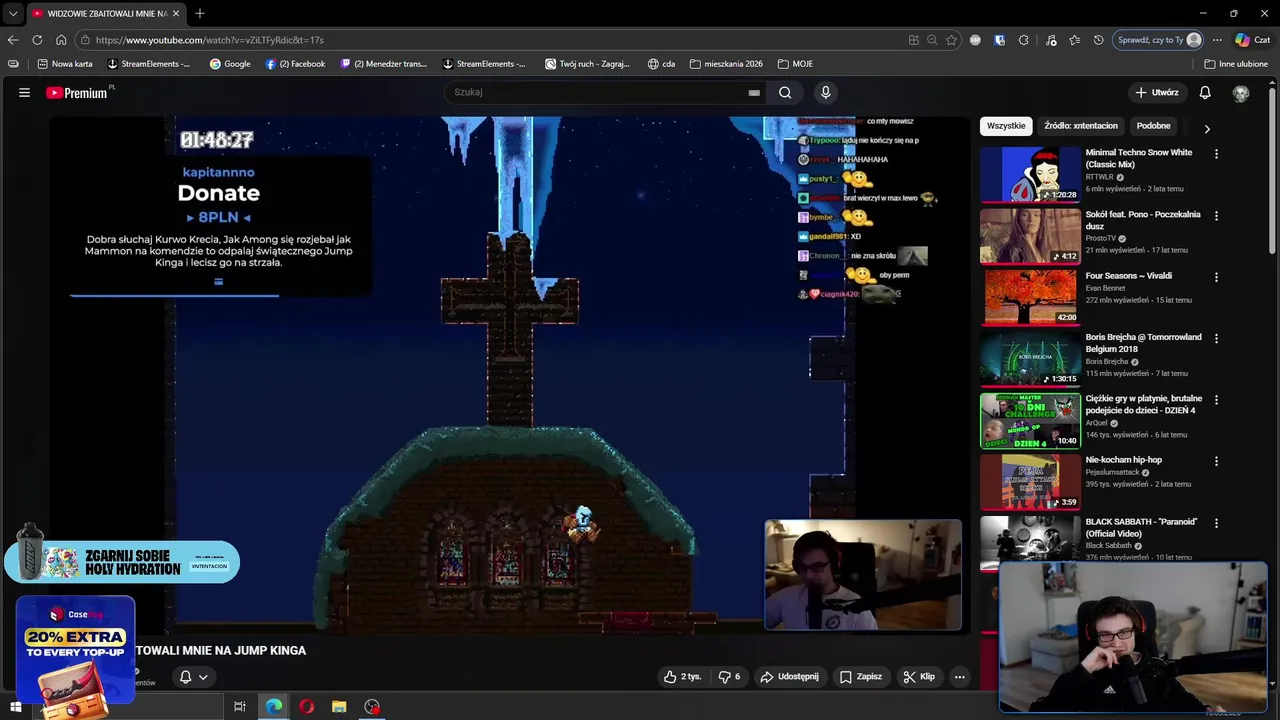Open the ABP ad blocker extension
The width and height of the screenshot is (1280, 720).
tap(975, 40)
